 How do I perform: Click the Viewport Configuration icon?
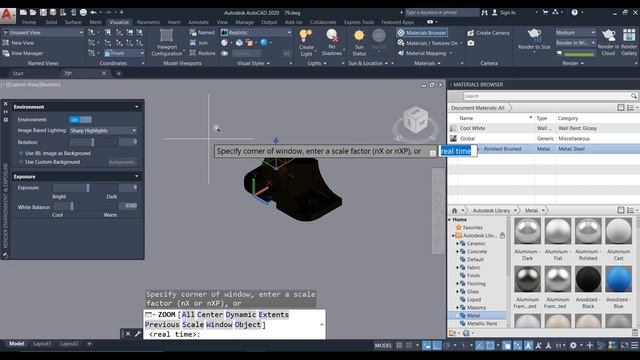166,36
